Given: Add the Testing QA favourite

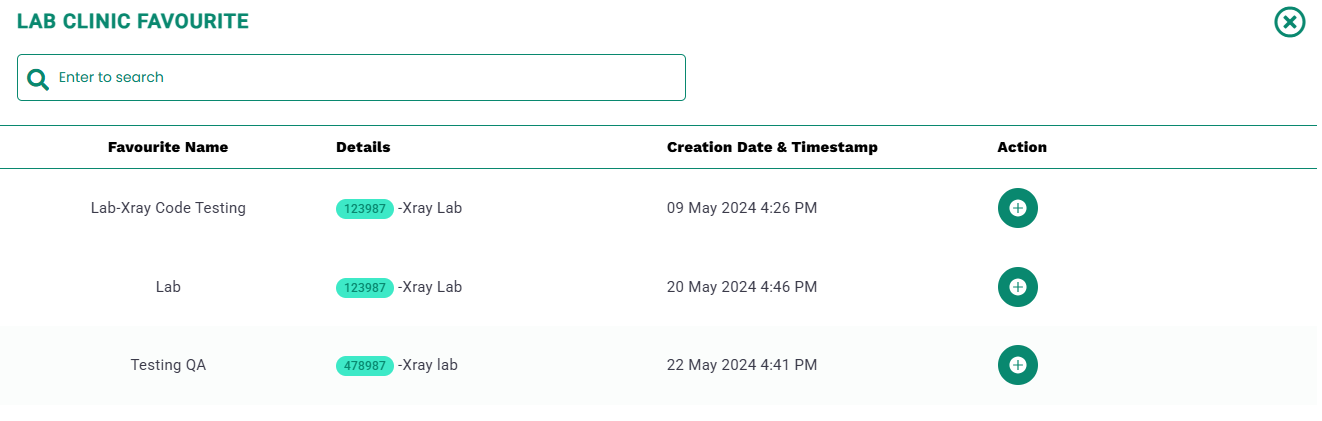Looking at the screenshot, I should [x=1017, y=365].
